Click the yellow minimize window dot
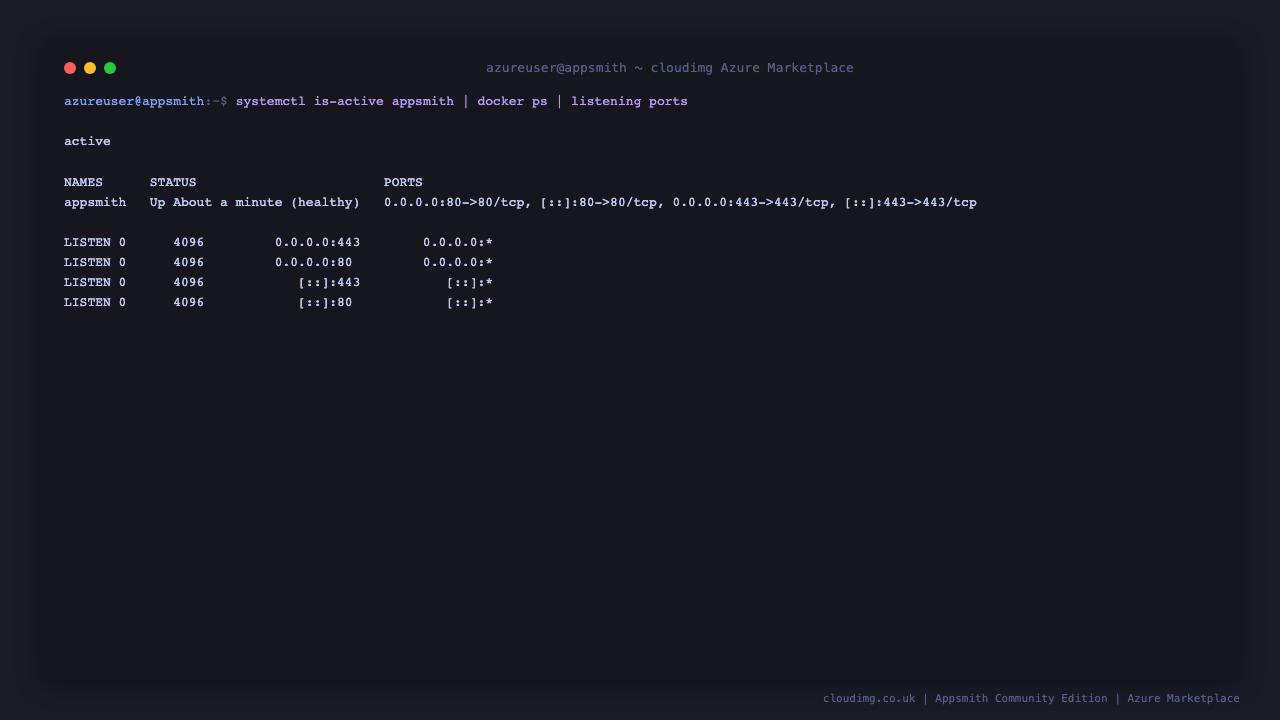 coord(90,68)
